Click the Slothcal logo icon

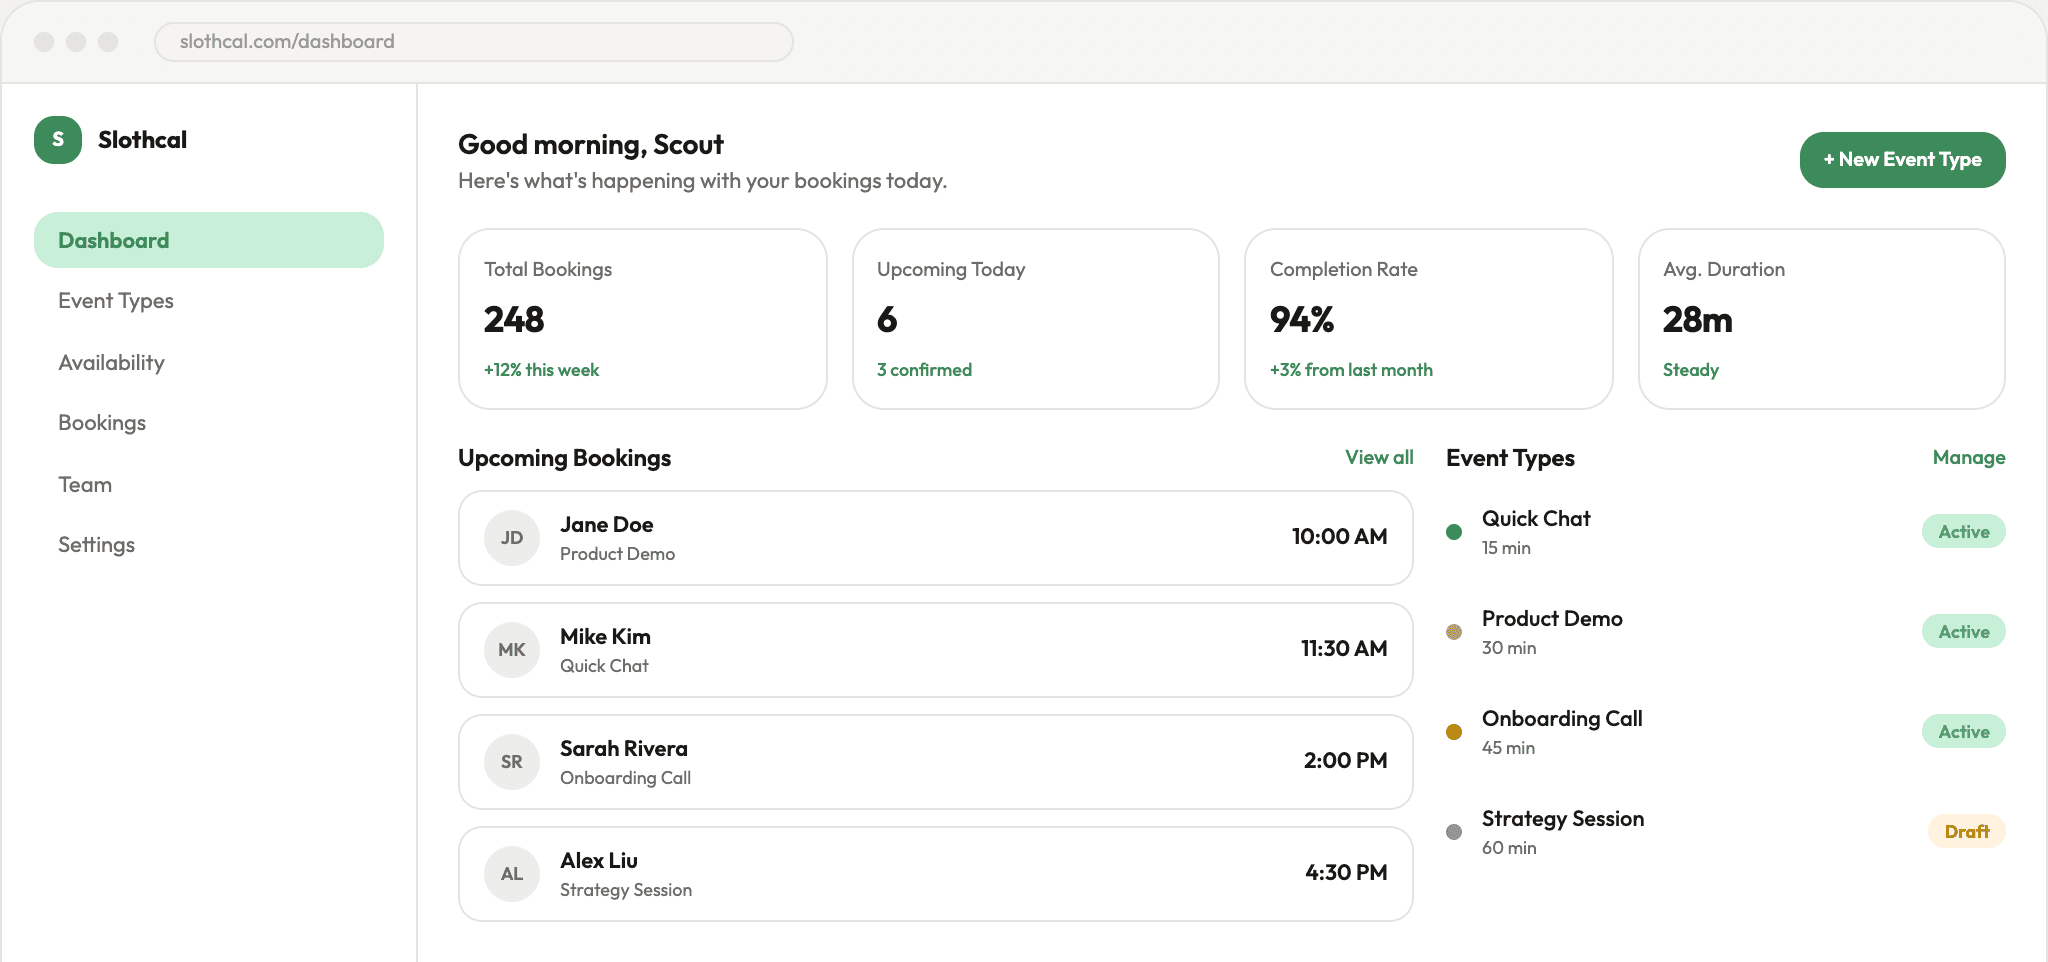(x=57, y=140)
